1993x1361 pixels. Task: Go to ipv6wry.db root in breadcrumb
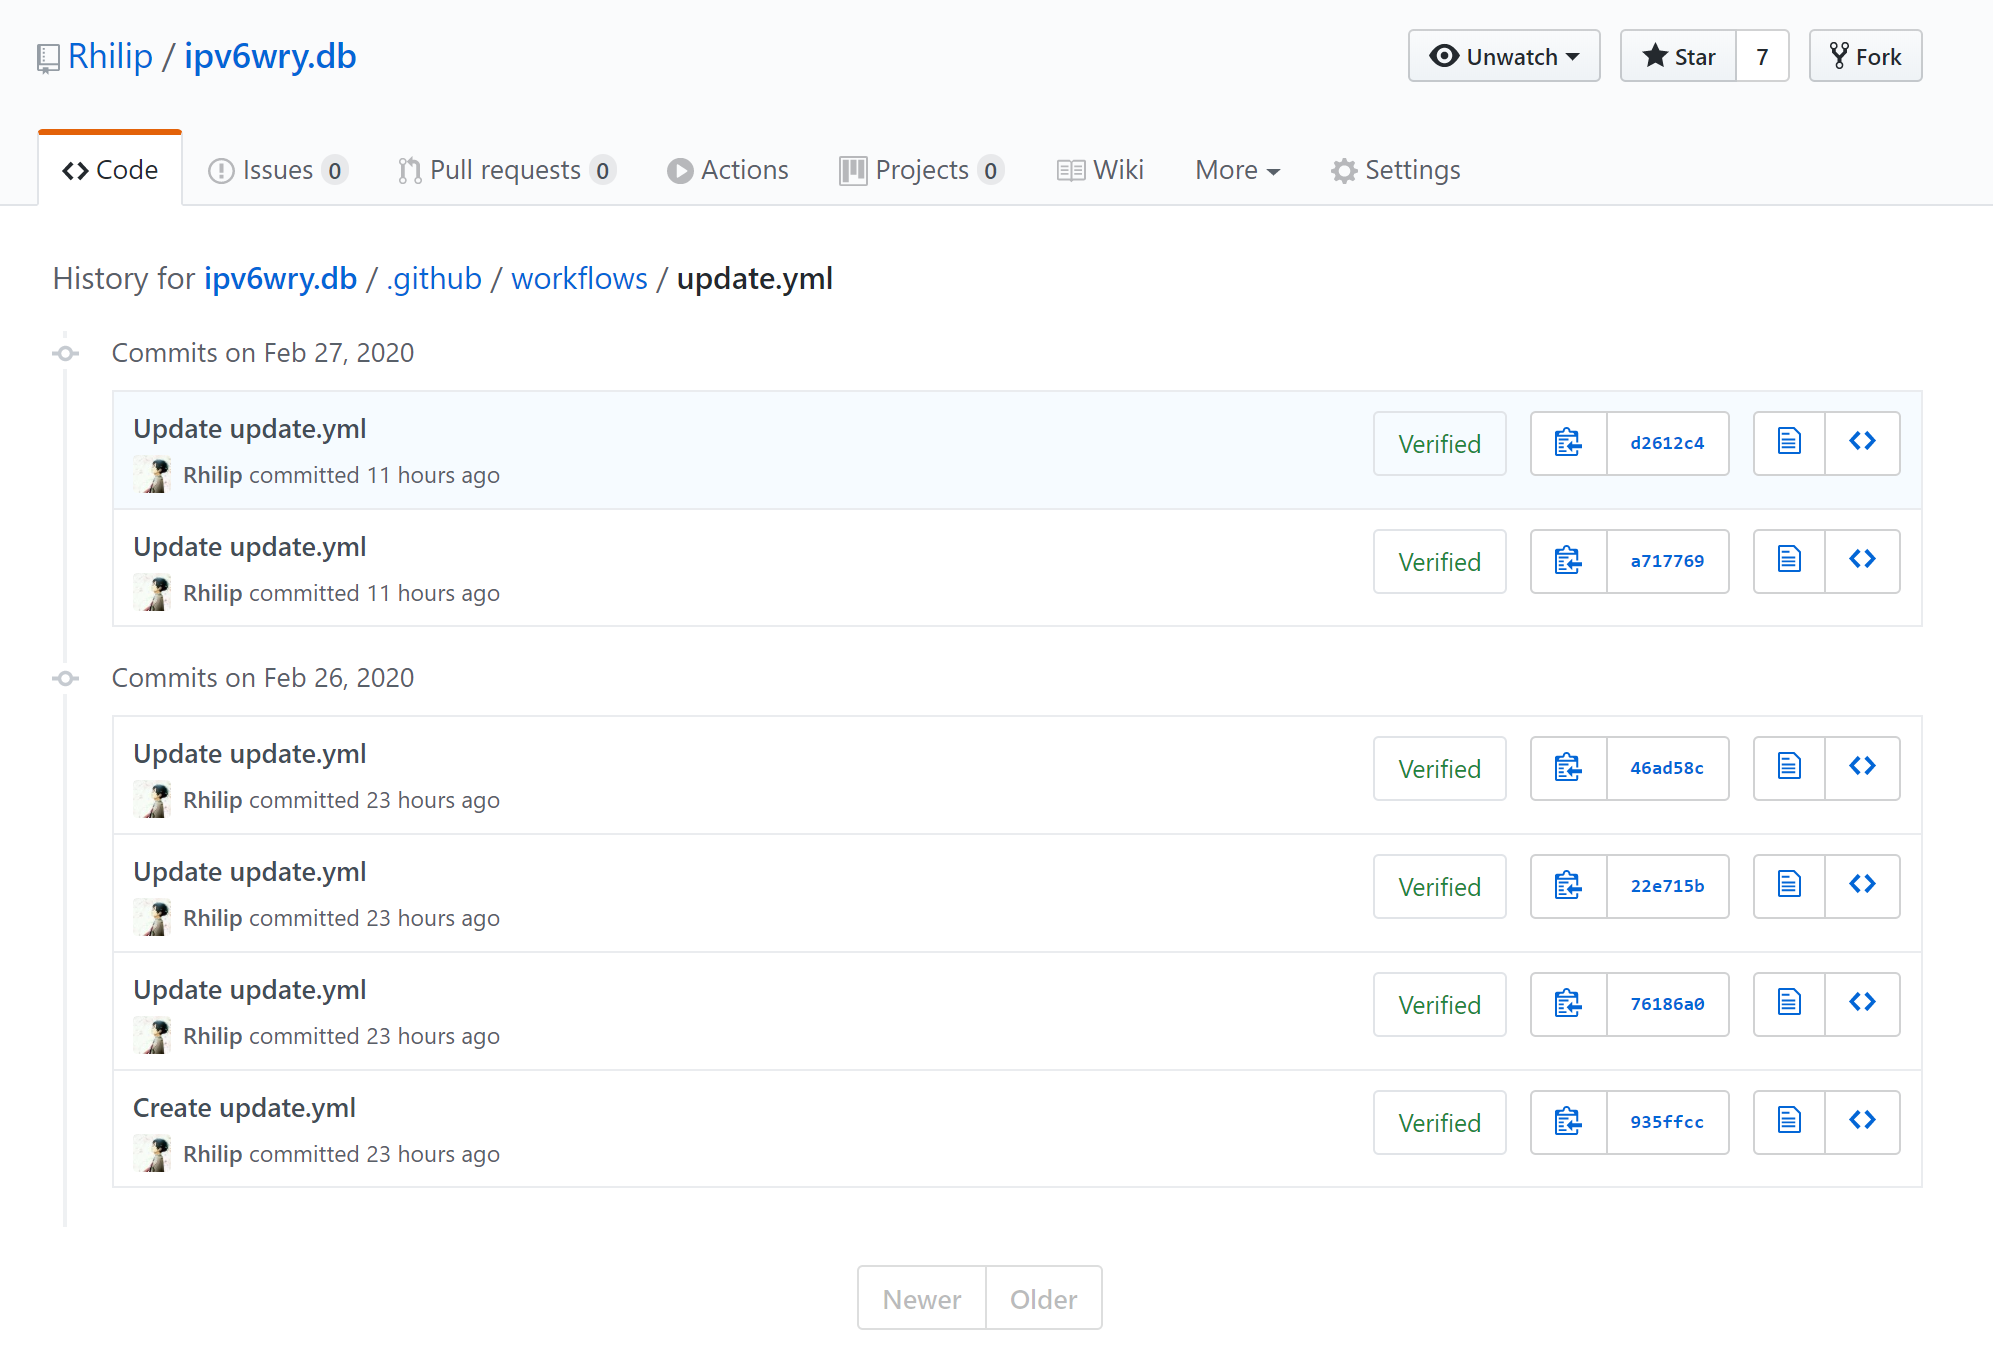click(280, 278)
